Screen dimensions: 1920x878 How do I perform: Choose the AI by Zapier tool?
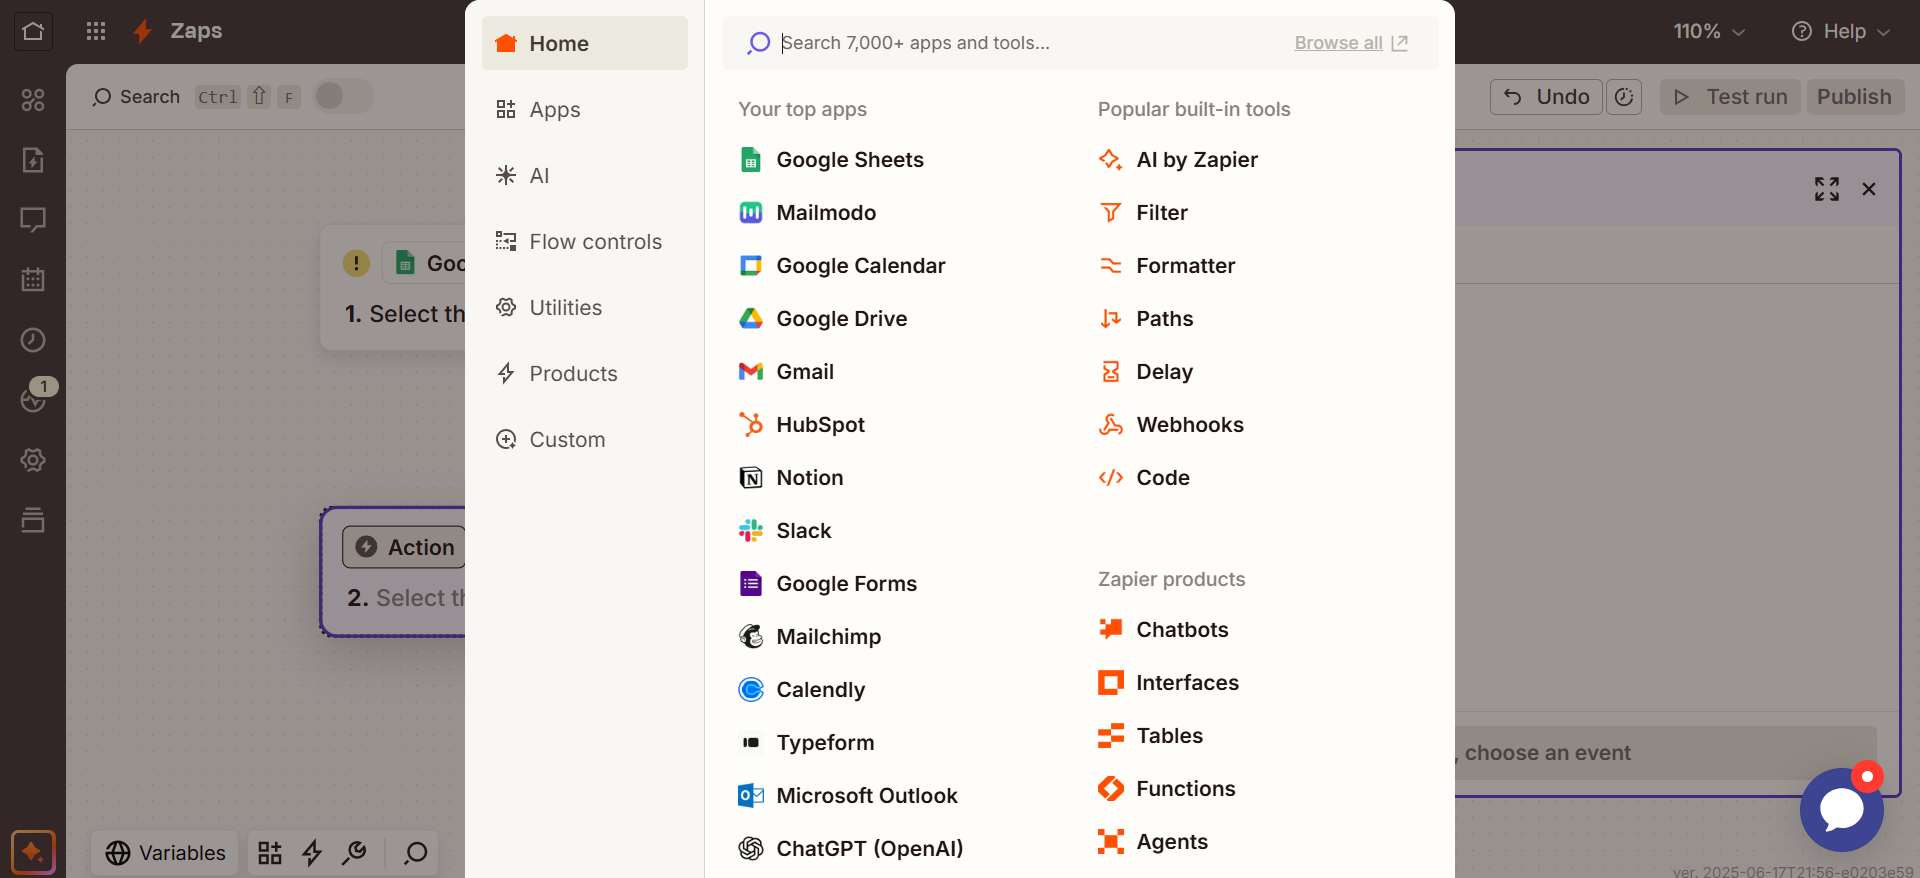tap(1178, 160)
